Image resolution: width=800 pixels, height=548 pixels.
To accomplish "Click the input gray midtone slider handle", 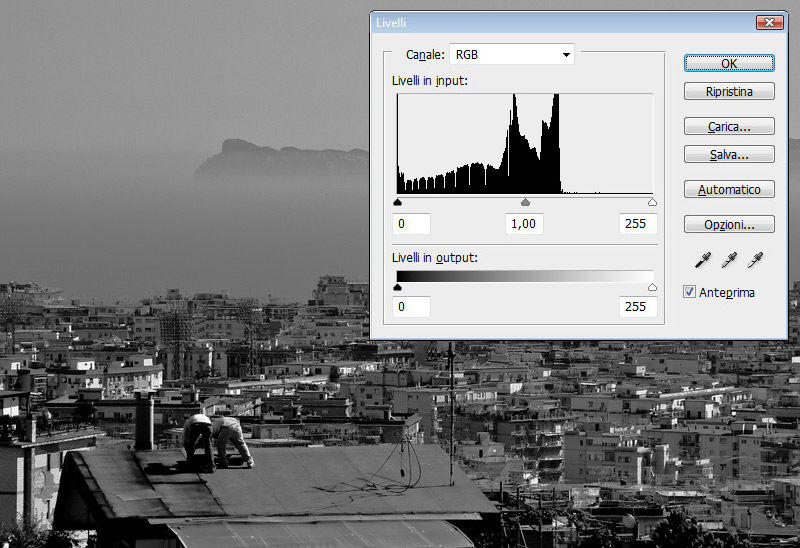I will click(x=526, y=202).
